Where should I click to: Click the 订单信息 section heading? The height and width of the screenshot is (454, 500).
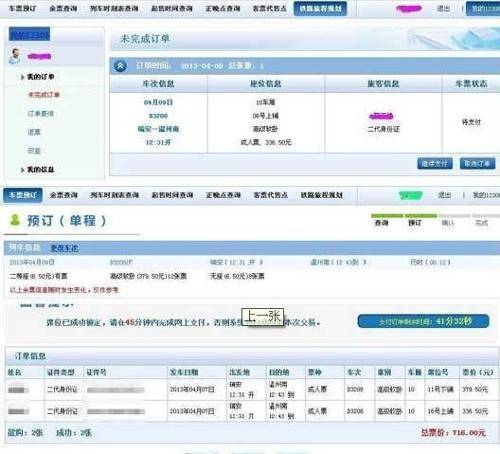(30, 356)
